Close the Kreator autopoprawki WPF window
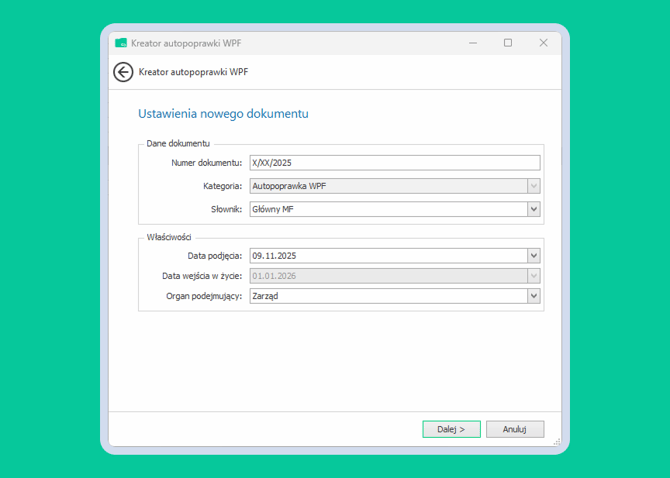 coord(543,43)
